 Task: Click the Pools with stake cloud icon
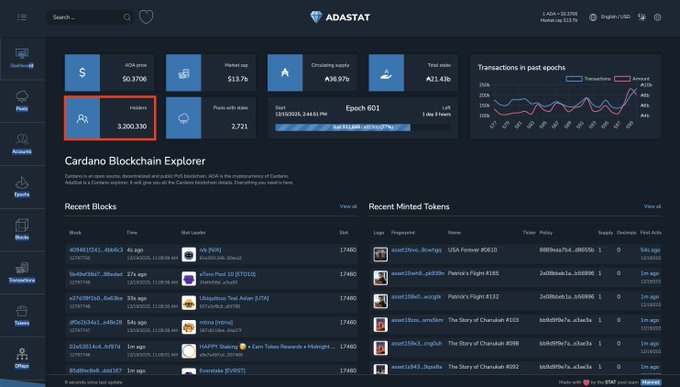coord(183,118)
